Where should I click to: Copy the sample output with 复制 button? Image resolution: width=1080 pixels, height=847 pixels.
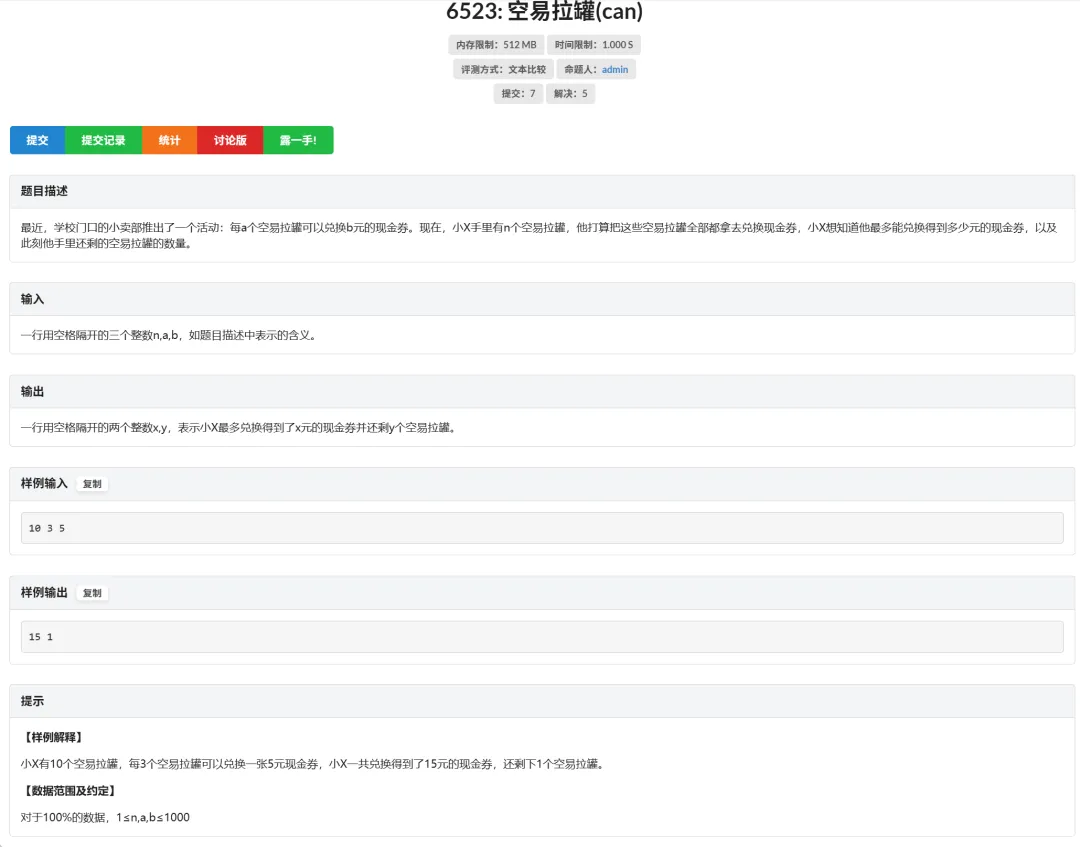tap(91, 592)
